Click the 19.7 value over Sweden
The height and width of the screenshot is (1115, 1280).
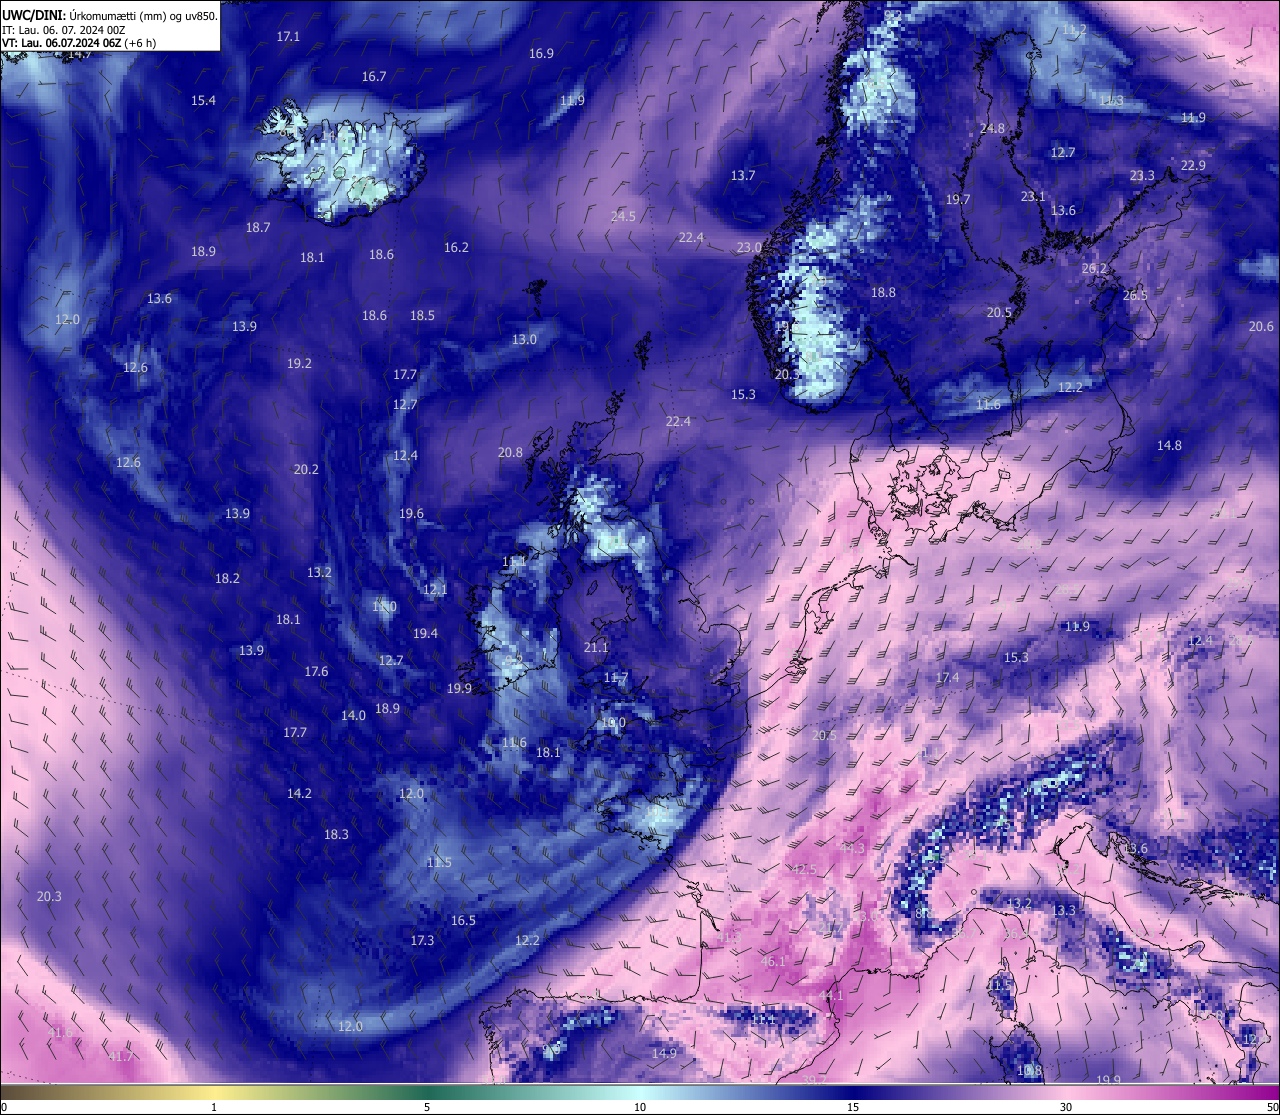[x=958, y=199]
